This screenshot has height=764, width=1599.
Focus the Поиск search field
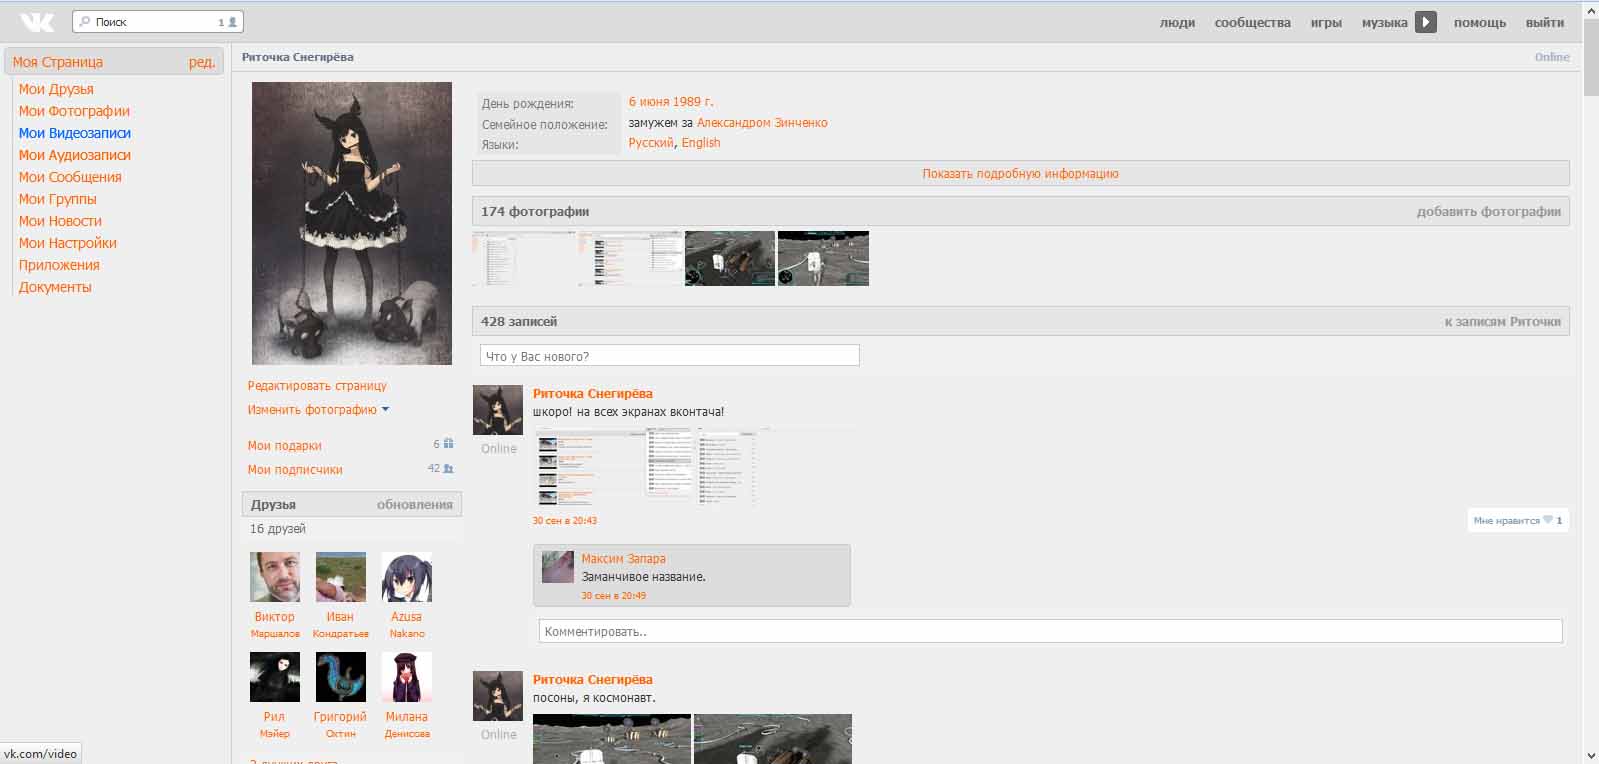tap(158, 22)
